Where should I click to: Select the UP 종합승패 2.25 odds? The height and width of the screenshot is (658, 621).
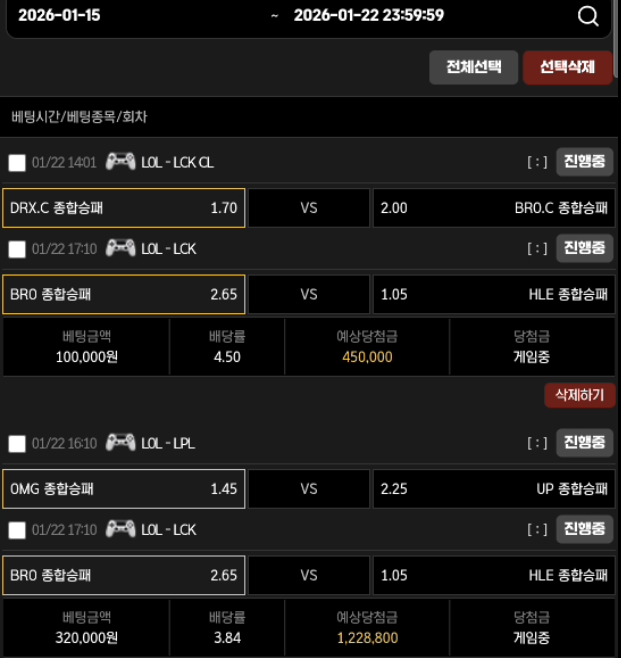493,489
